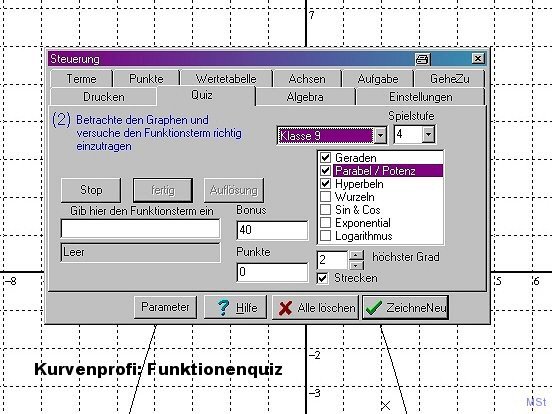552x414 pixels.
Task: Toggle the Strecken checkbox
Action: coord(322,278)
